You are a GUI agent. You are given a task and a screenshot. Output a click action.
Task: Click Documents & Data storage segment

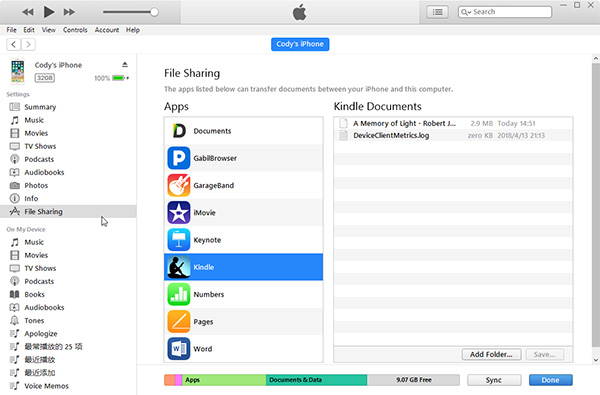pos(316,380)
